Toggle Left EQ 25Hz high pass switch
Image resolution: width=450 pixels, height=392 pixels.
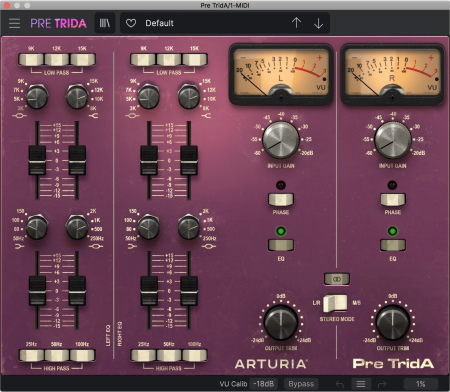(31, 355)
